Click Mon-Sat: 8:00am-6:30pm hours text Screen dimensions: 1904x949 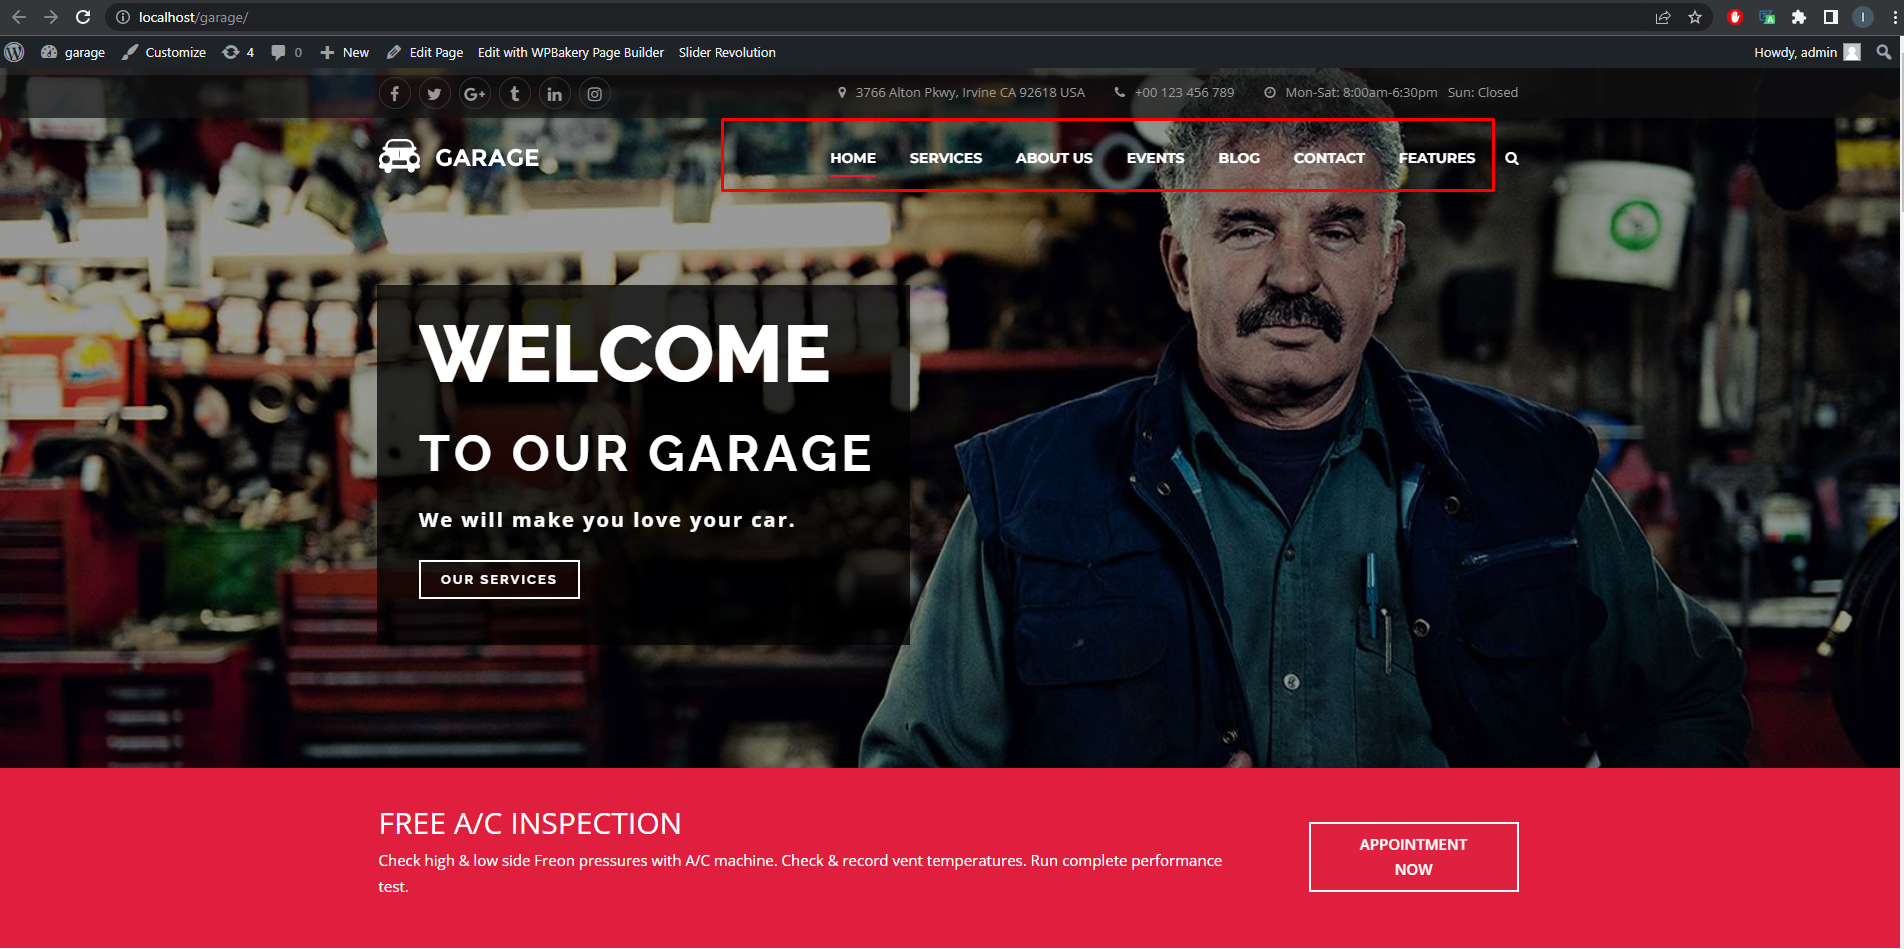coord(1361,92)
